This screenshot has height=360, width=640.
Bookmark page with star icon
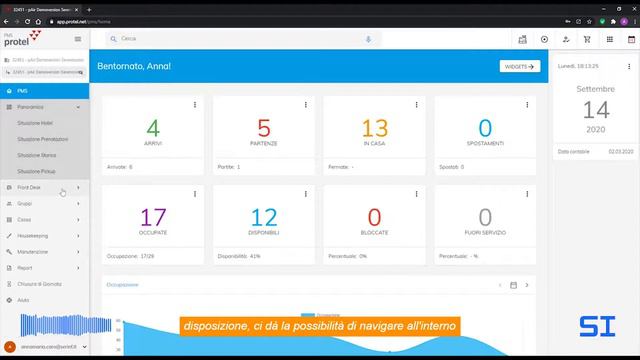589,22
